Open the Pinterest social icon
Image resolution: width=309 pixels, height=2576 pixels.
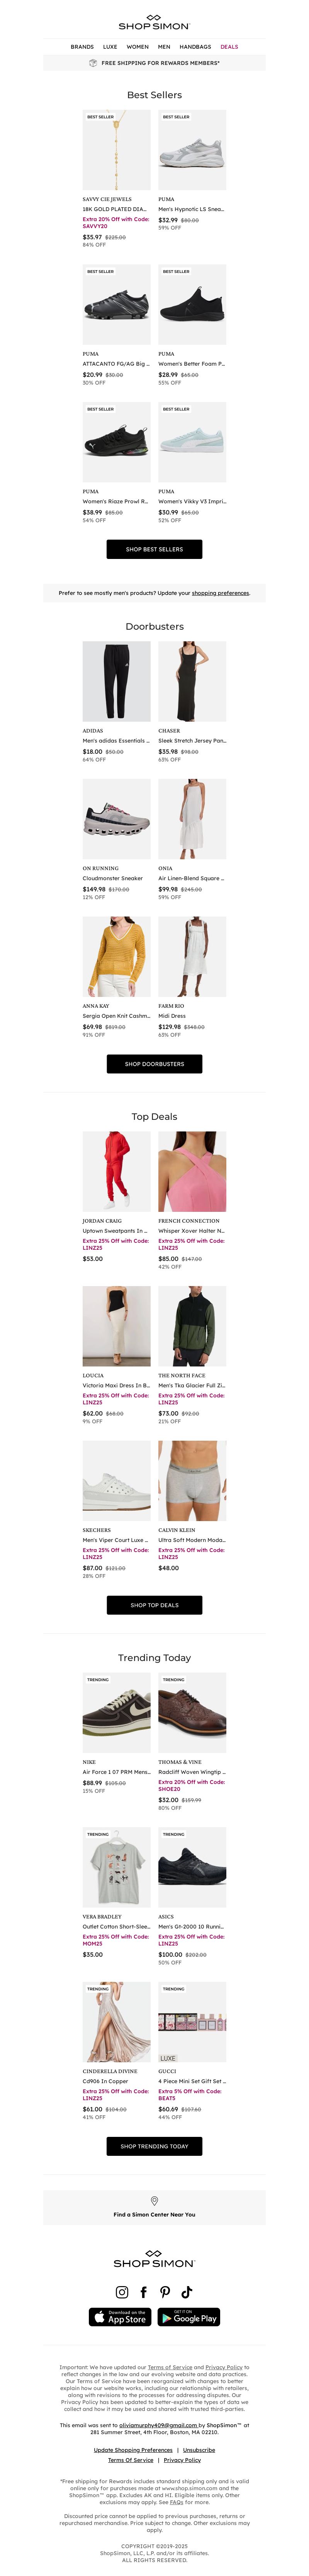click(x=165, y=2291)
